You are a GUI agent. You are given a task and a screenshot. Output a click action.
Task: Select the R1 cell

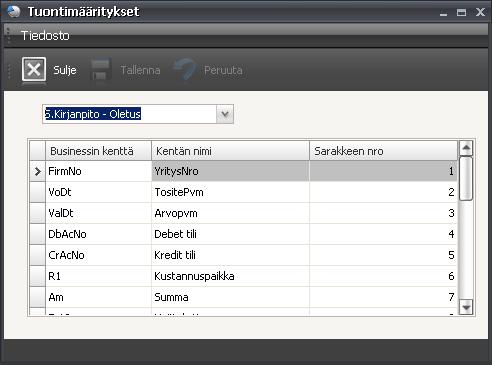[98, 276]
